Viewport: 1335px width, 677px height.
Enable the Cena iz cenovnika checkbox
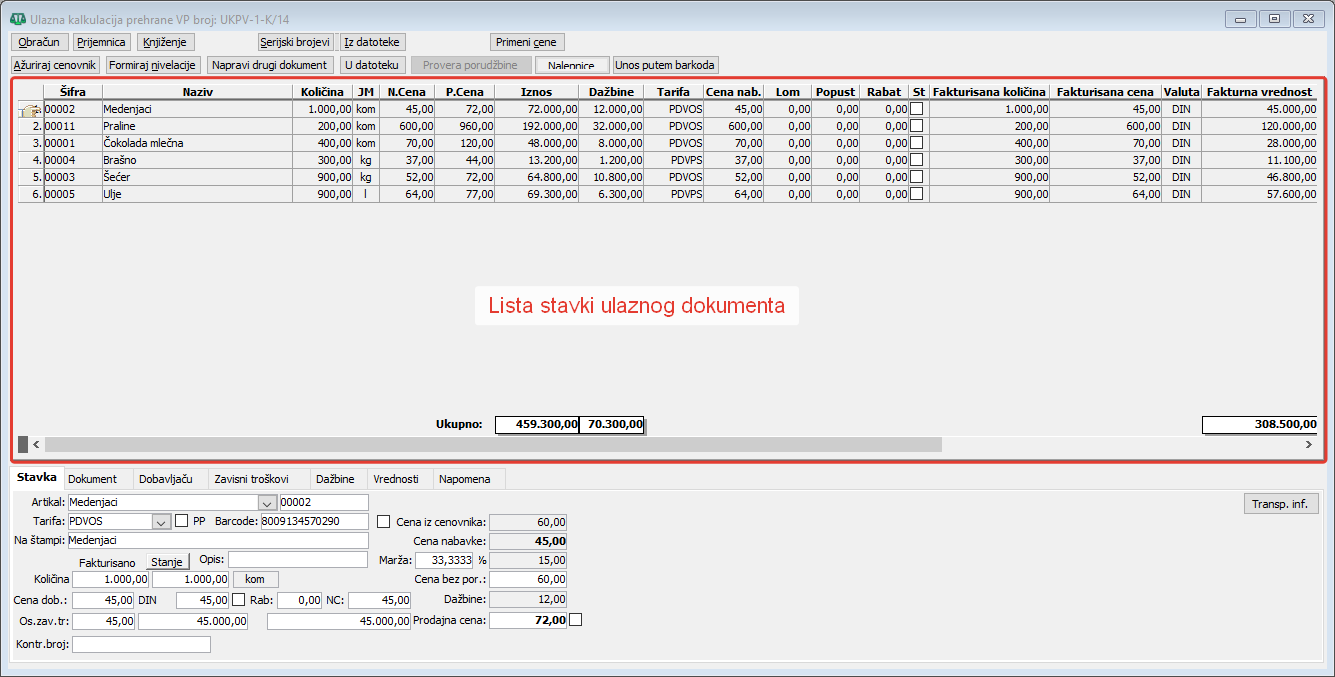384,521
